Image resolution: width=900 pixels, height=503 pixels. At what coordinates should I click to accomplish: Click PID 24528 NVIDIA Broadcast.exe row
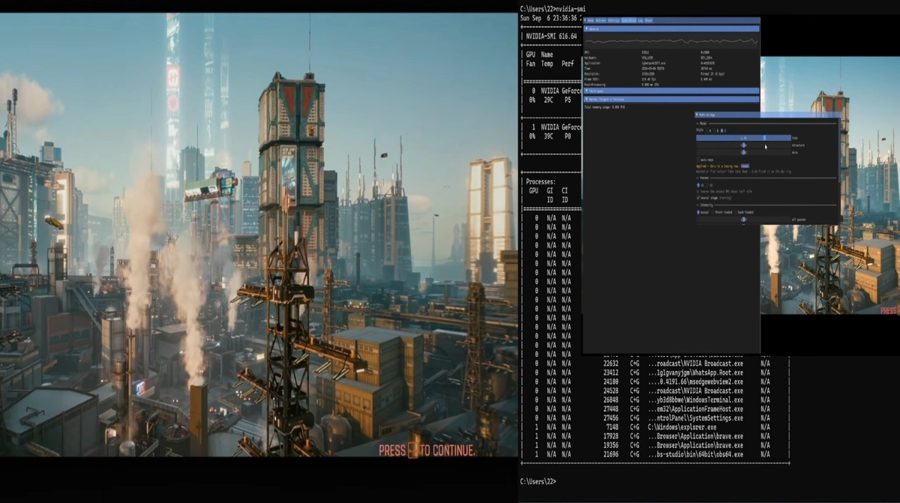[x=654, y=391]
